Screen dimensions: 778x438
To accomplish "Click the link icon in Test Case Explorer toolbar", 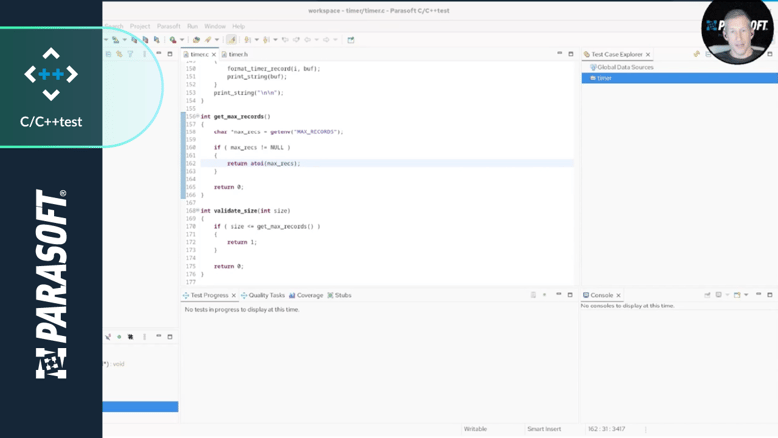I will (x=697, y=54).
